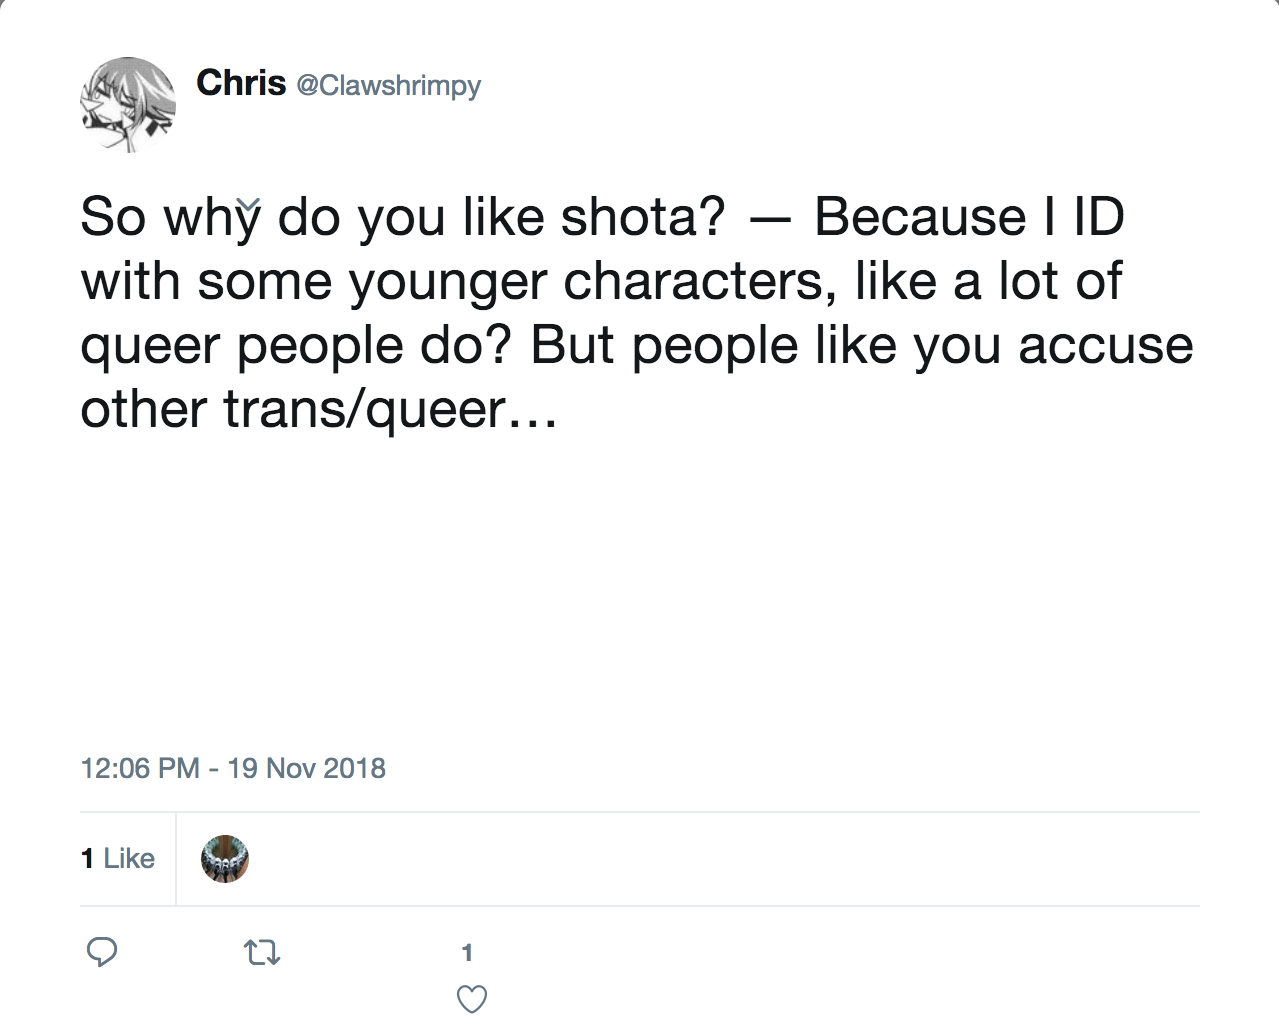The image size is (1279, 1029).
Task: Open the @Clawshrimpy handle link
Action: [388, 85]
